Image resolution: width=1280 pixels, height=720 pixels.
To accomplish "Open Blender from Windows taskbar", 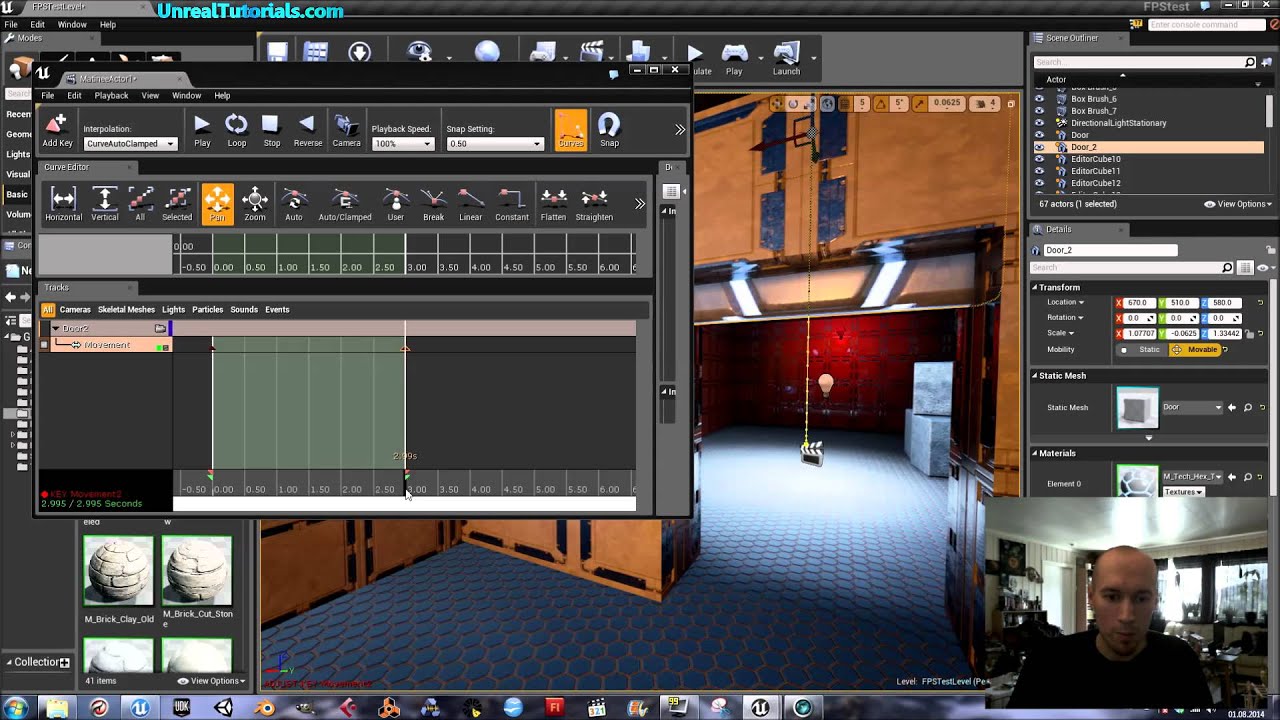I will click(263, 707).
